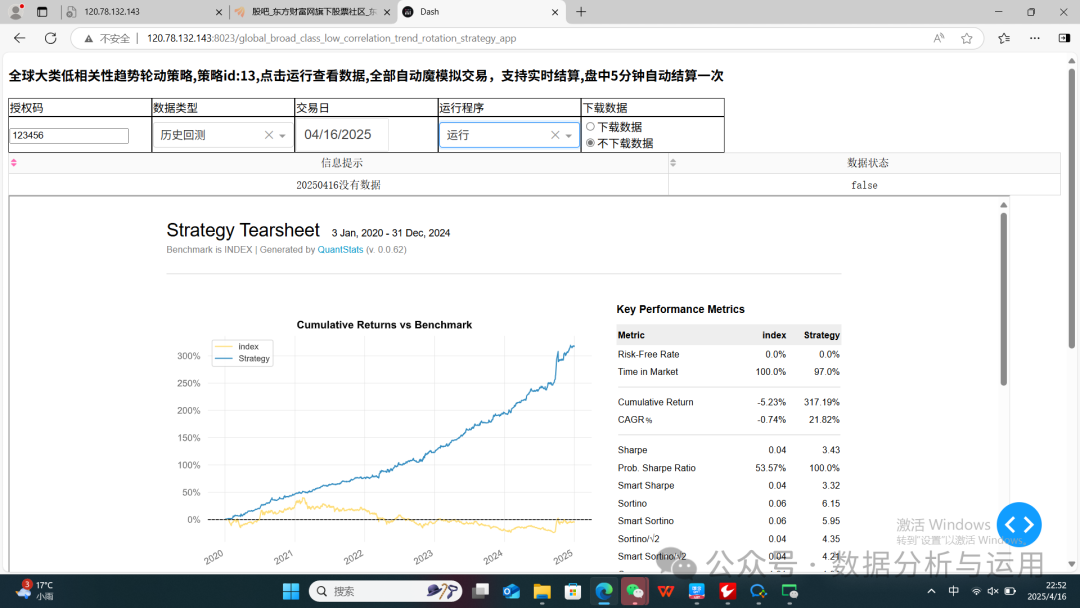Image resolution: width=1080 pixels, height=608 pixels.
Task: Clear the 运行 dropdown selection
Action: 555,135
